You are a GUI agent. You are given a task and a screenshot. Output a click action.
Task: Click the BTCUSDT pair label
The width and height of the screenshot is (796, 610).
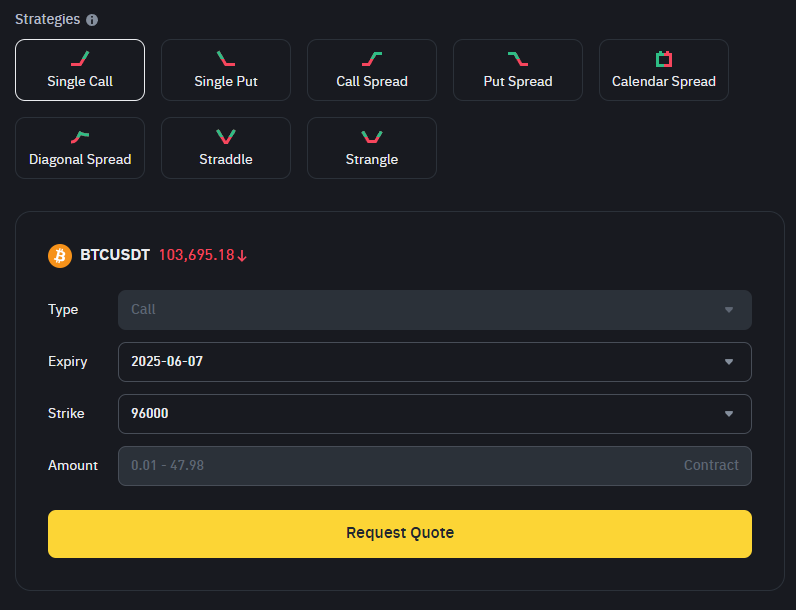pyautogui.click(x=115, y=255)
